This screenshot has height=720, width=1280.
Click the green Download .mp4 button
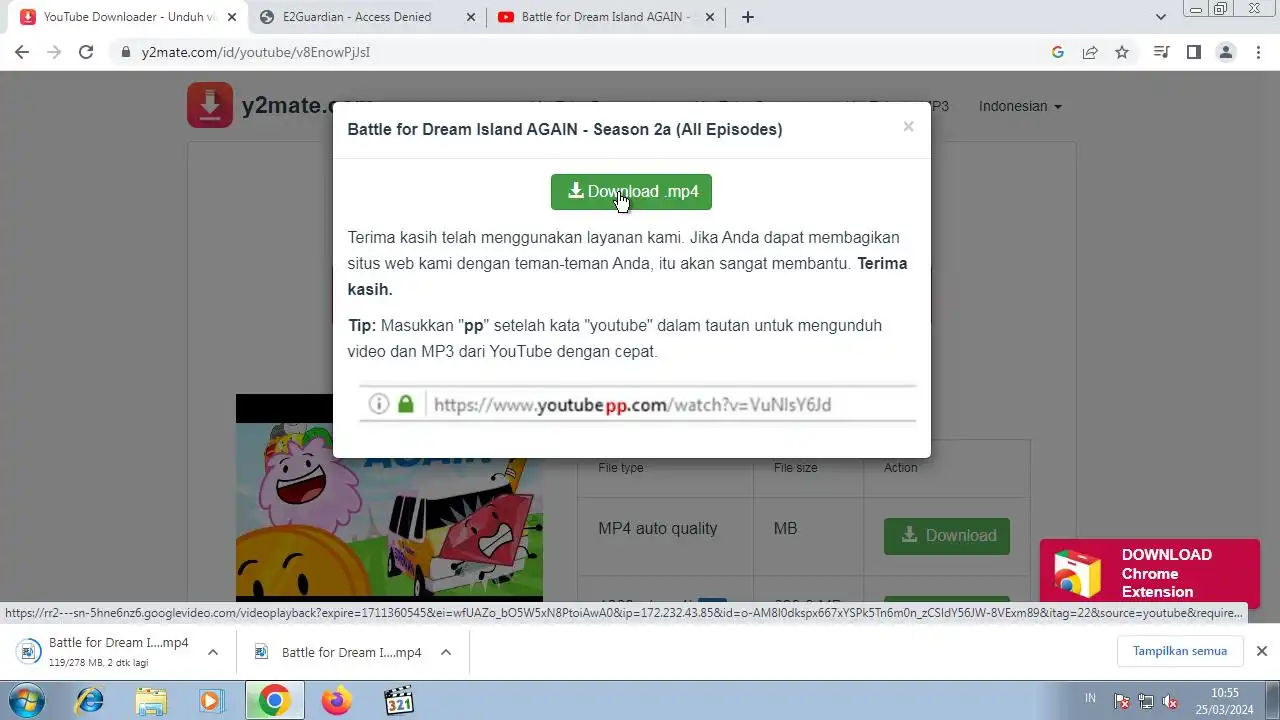(x=631, y=192)
